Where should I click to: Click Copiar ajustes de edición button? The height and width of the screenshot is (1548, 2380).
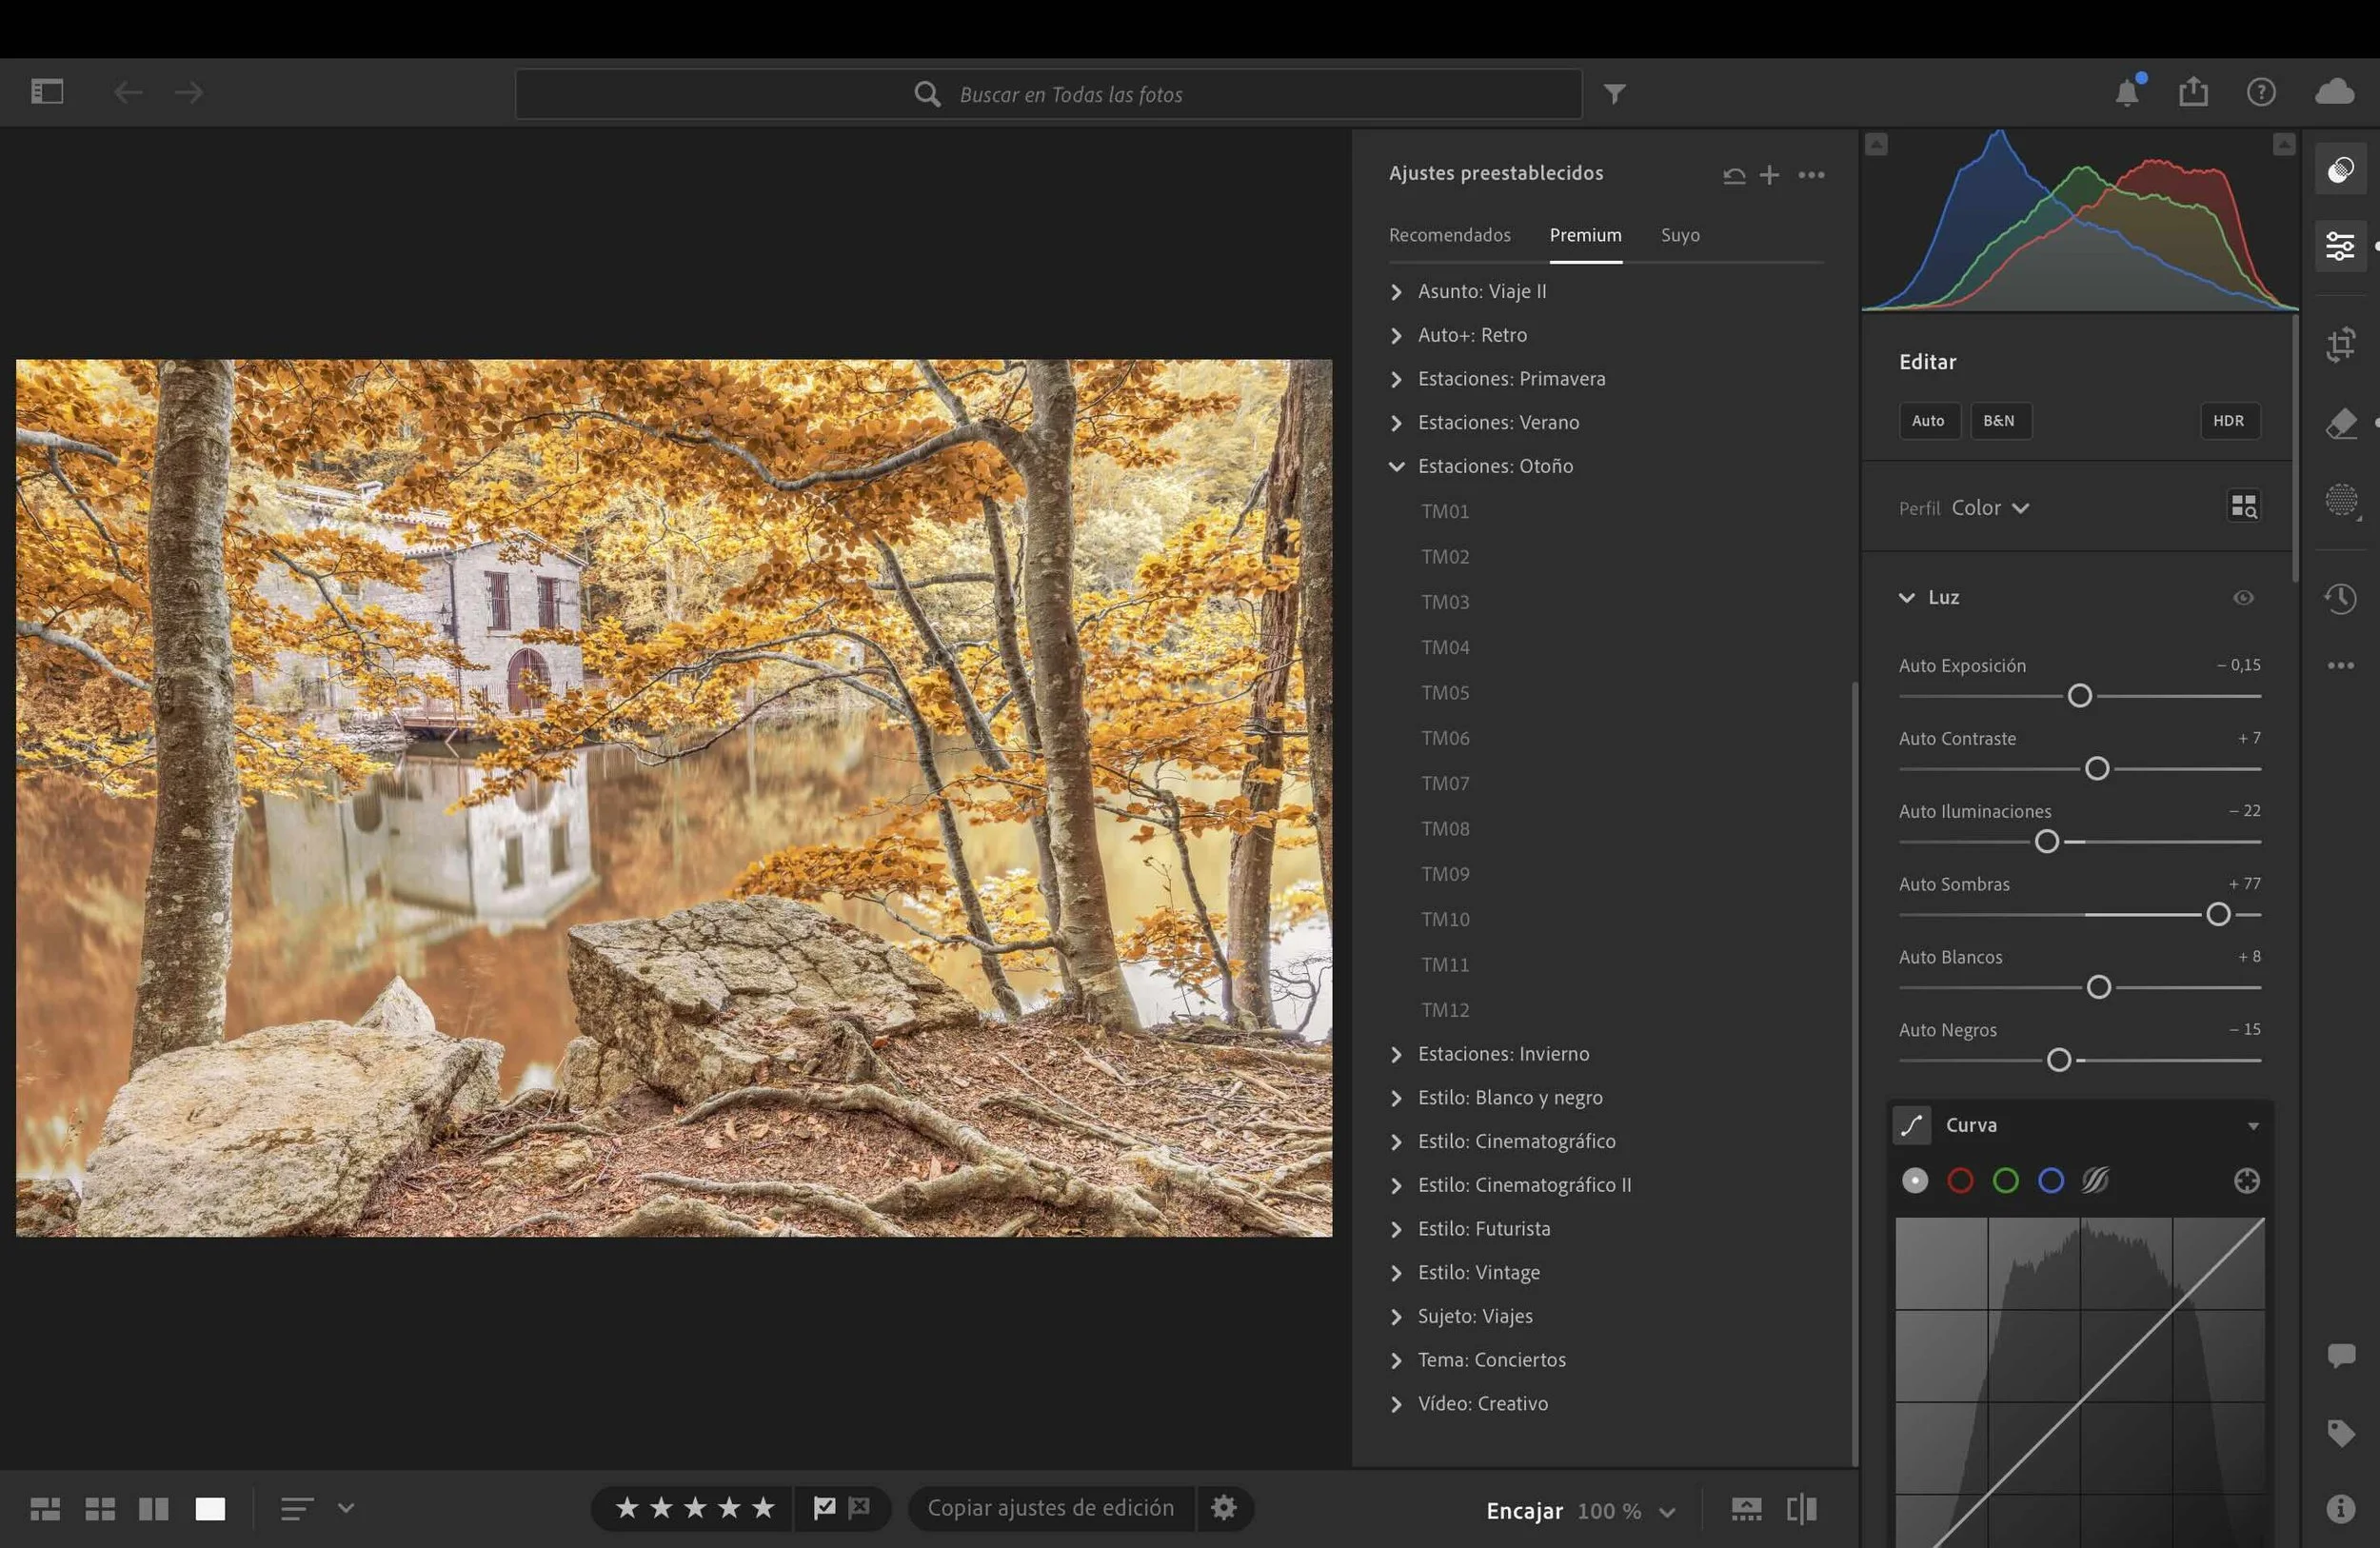(1050, 1507)
